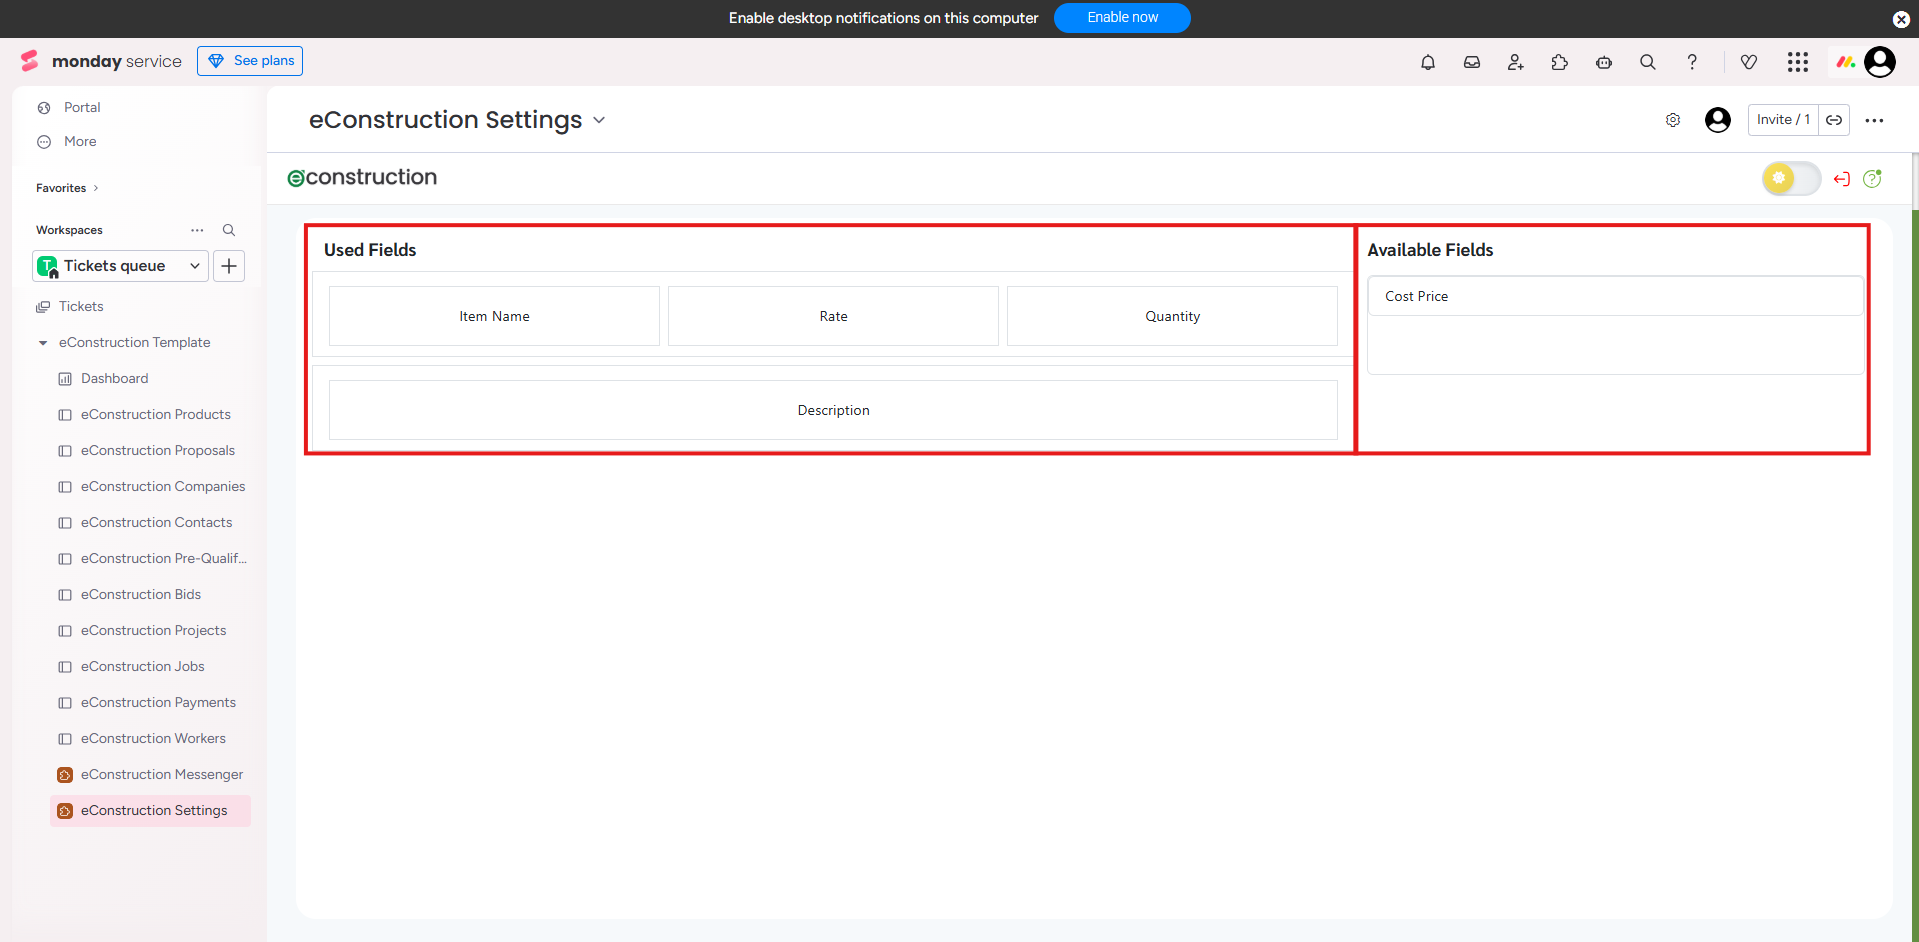This screenshot has width=1919, height=942.
Task: Select the Cost Price available field
Action: [1614, 296]
